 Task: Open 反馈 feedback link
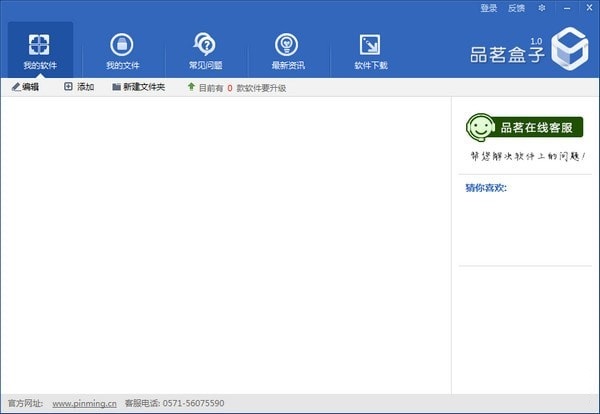pos(516,8)
